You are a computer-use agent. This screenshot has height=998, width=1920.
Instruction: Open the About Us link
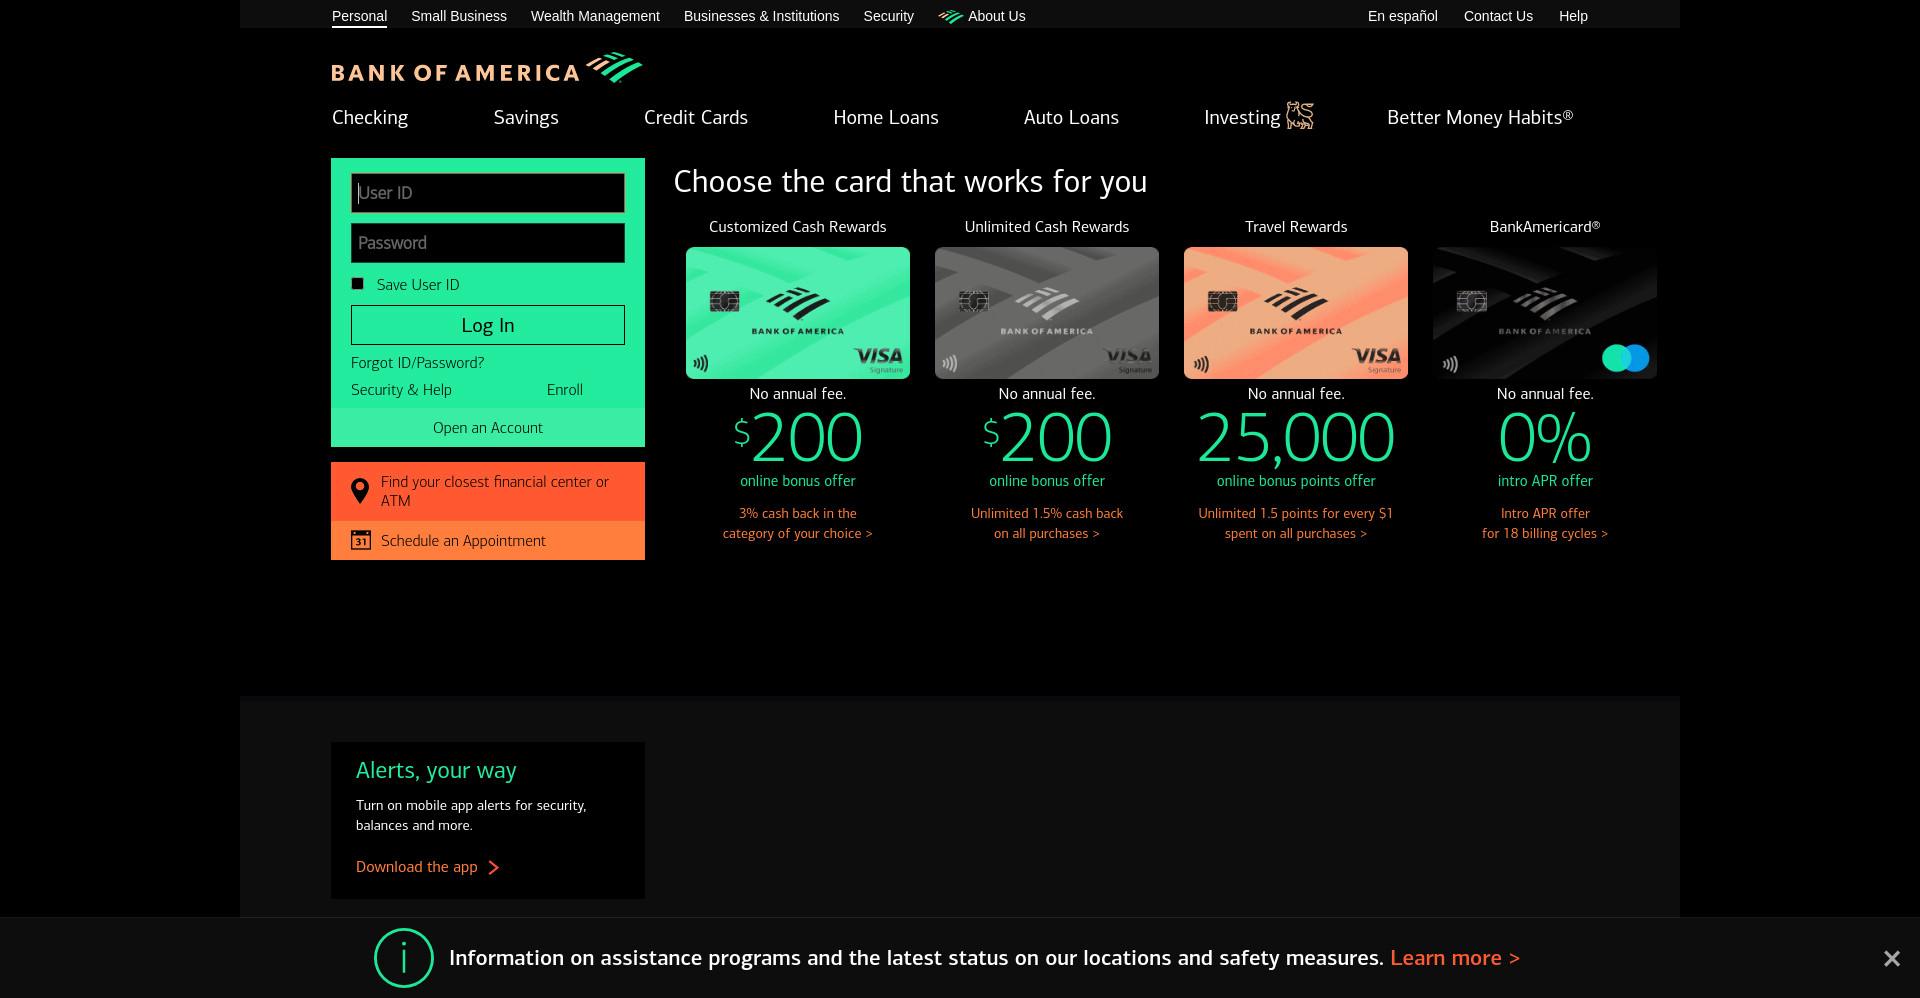(x=996, y=16)
